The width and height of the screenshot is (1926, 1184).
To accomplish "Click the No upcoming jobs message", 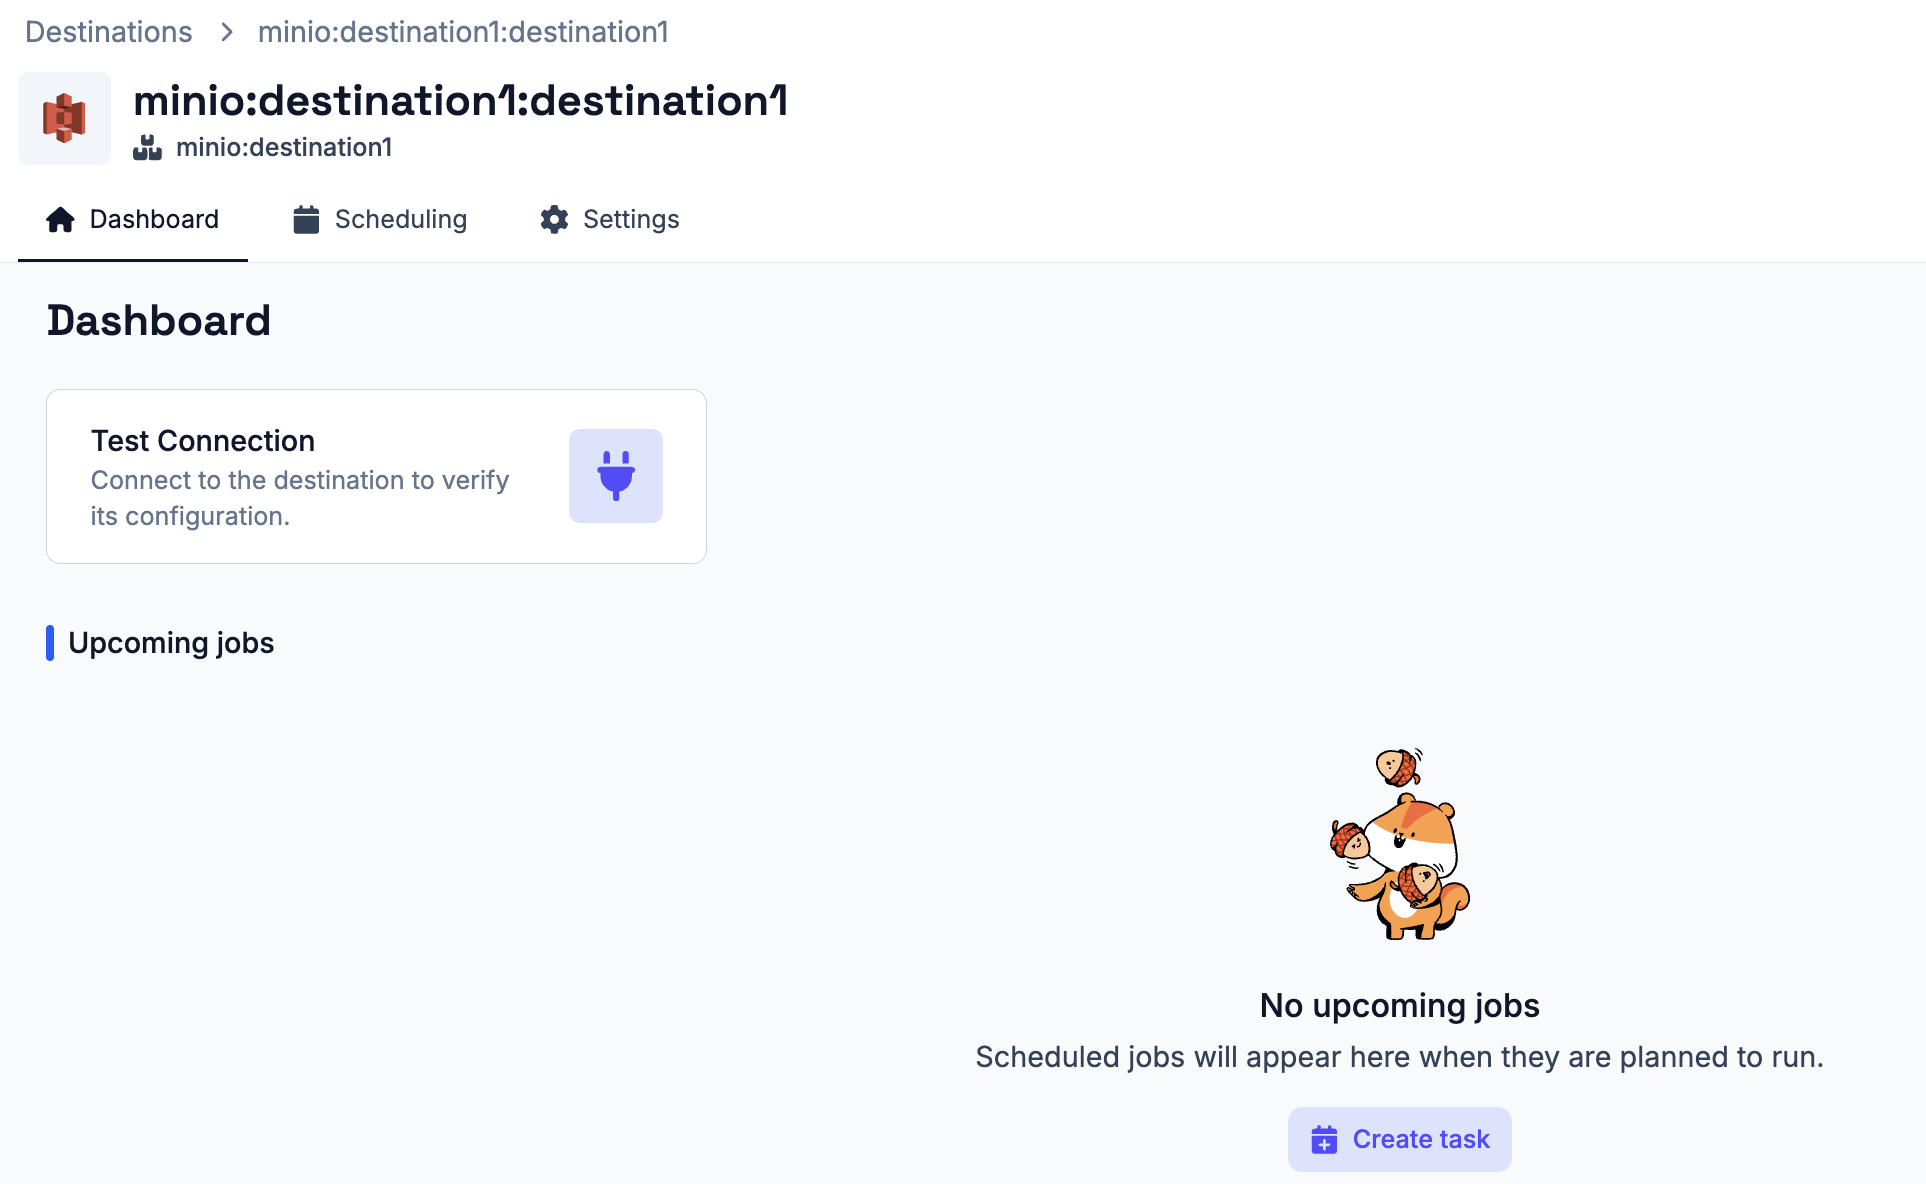I will click(x=1399, y=1005).
